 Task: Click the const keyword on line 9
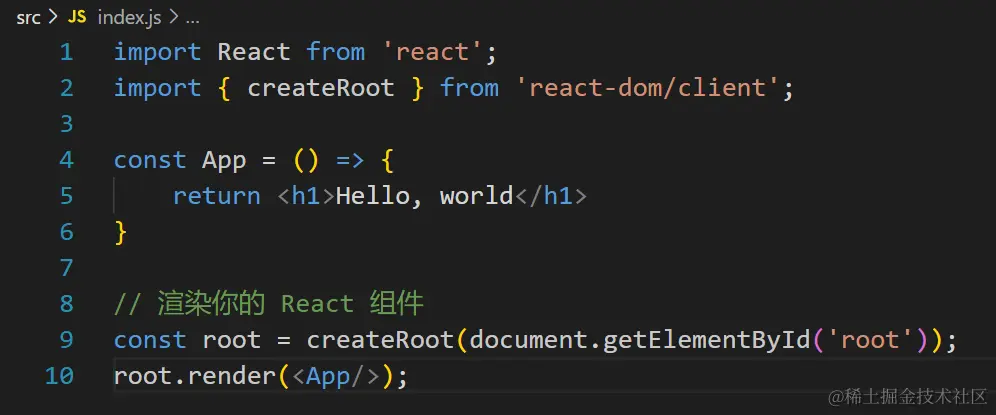(151, 341)
